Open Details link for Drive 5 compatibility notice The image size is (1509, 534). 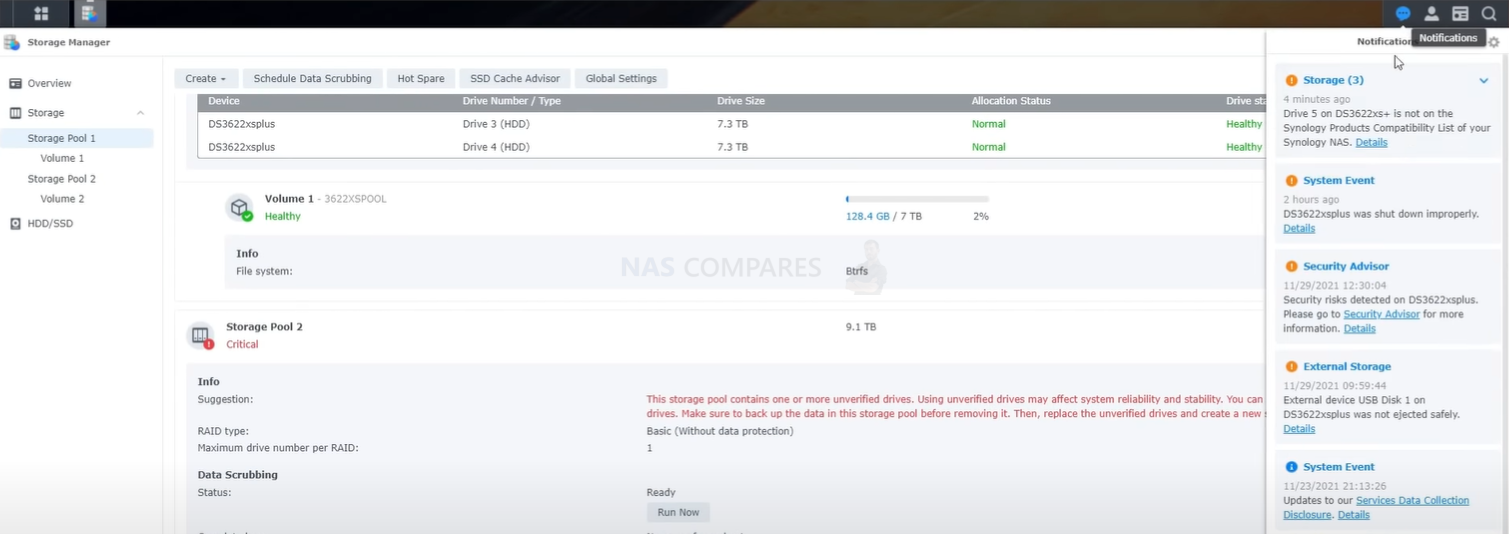1371,142
